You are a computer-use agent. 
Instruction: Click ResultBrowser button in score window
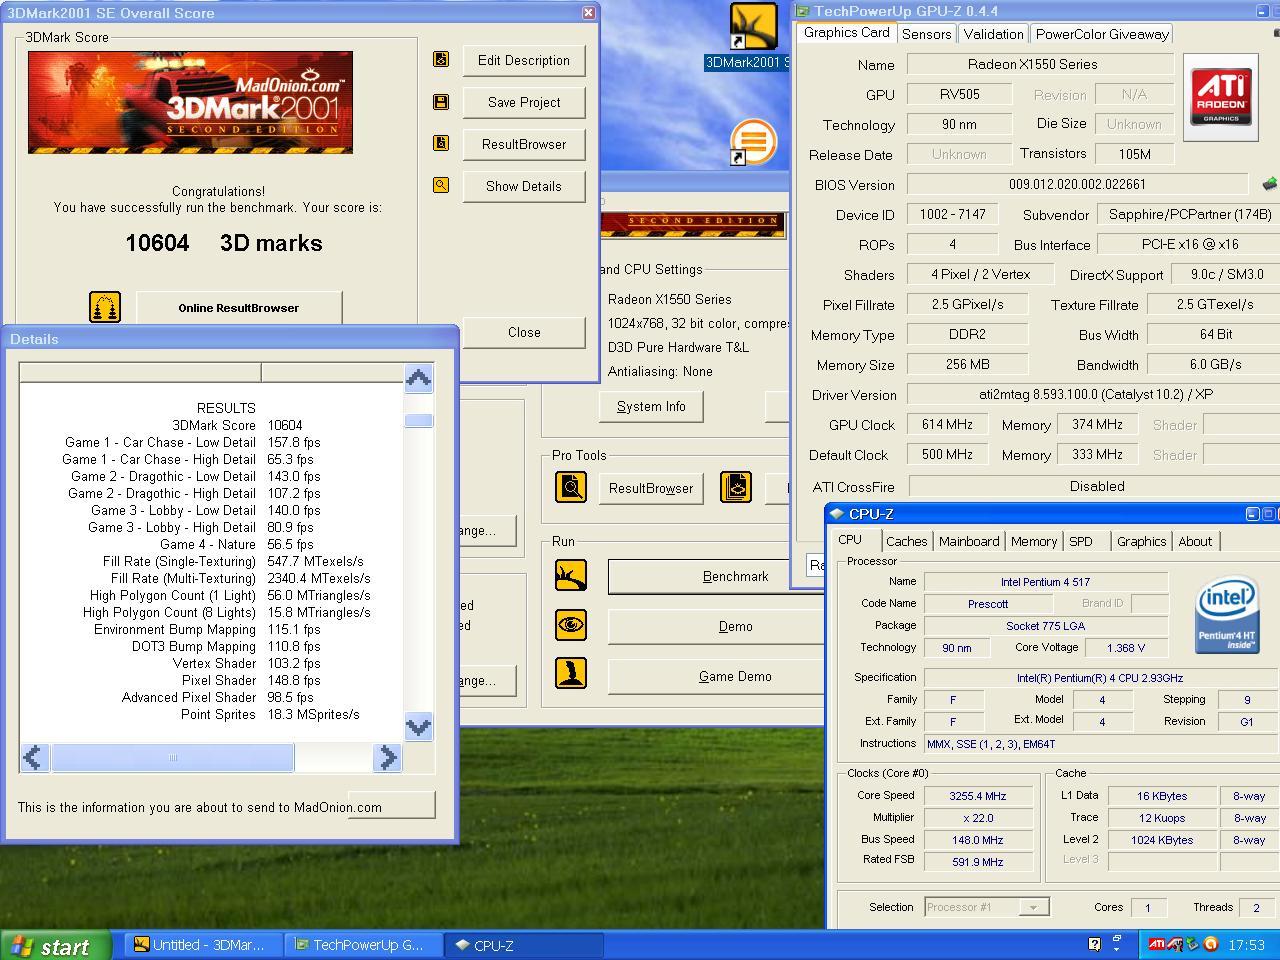pyautogui.click(x=524, y=144)
